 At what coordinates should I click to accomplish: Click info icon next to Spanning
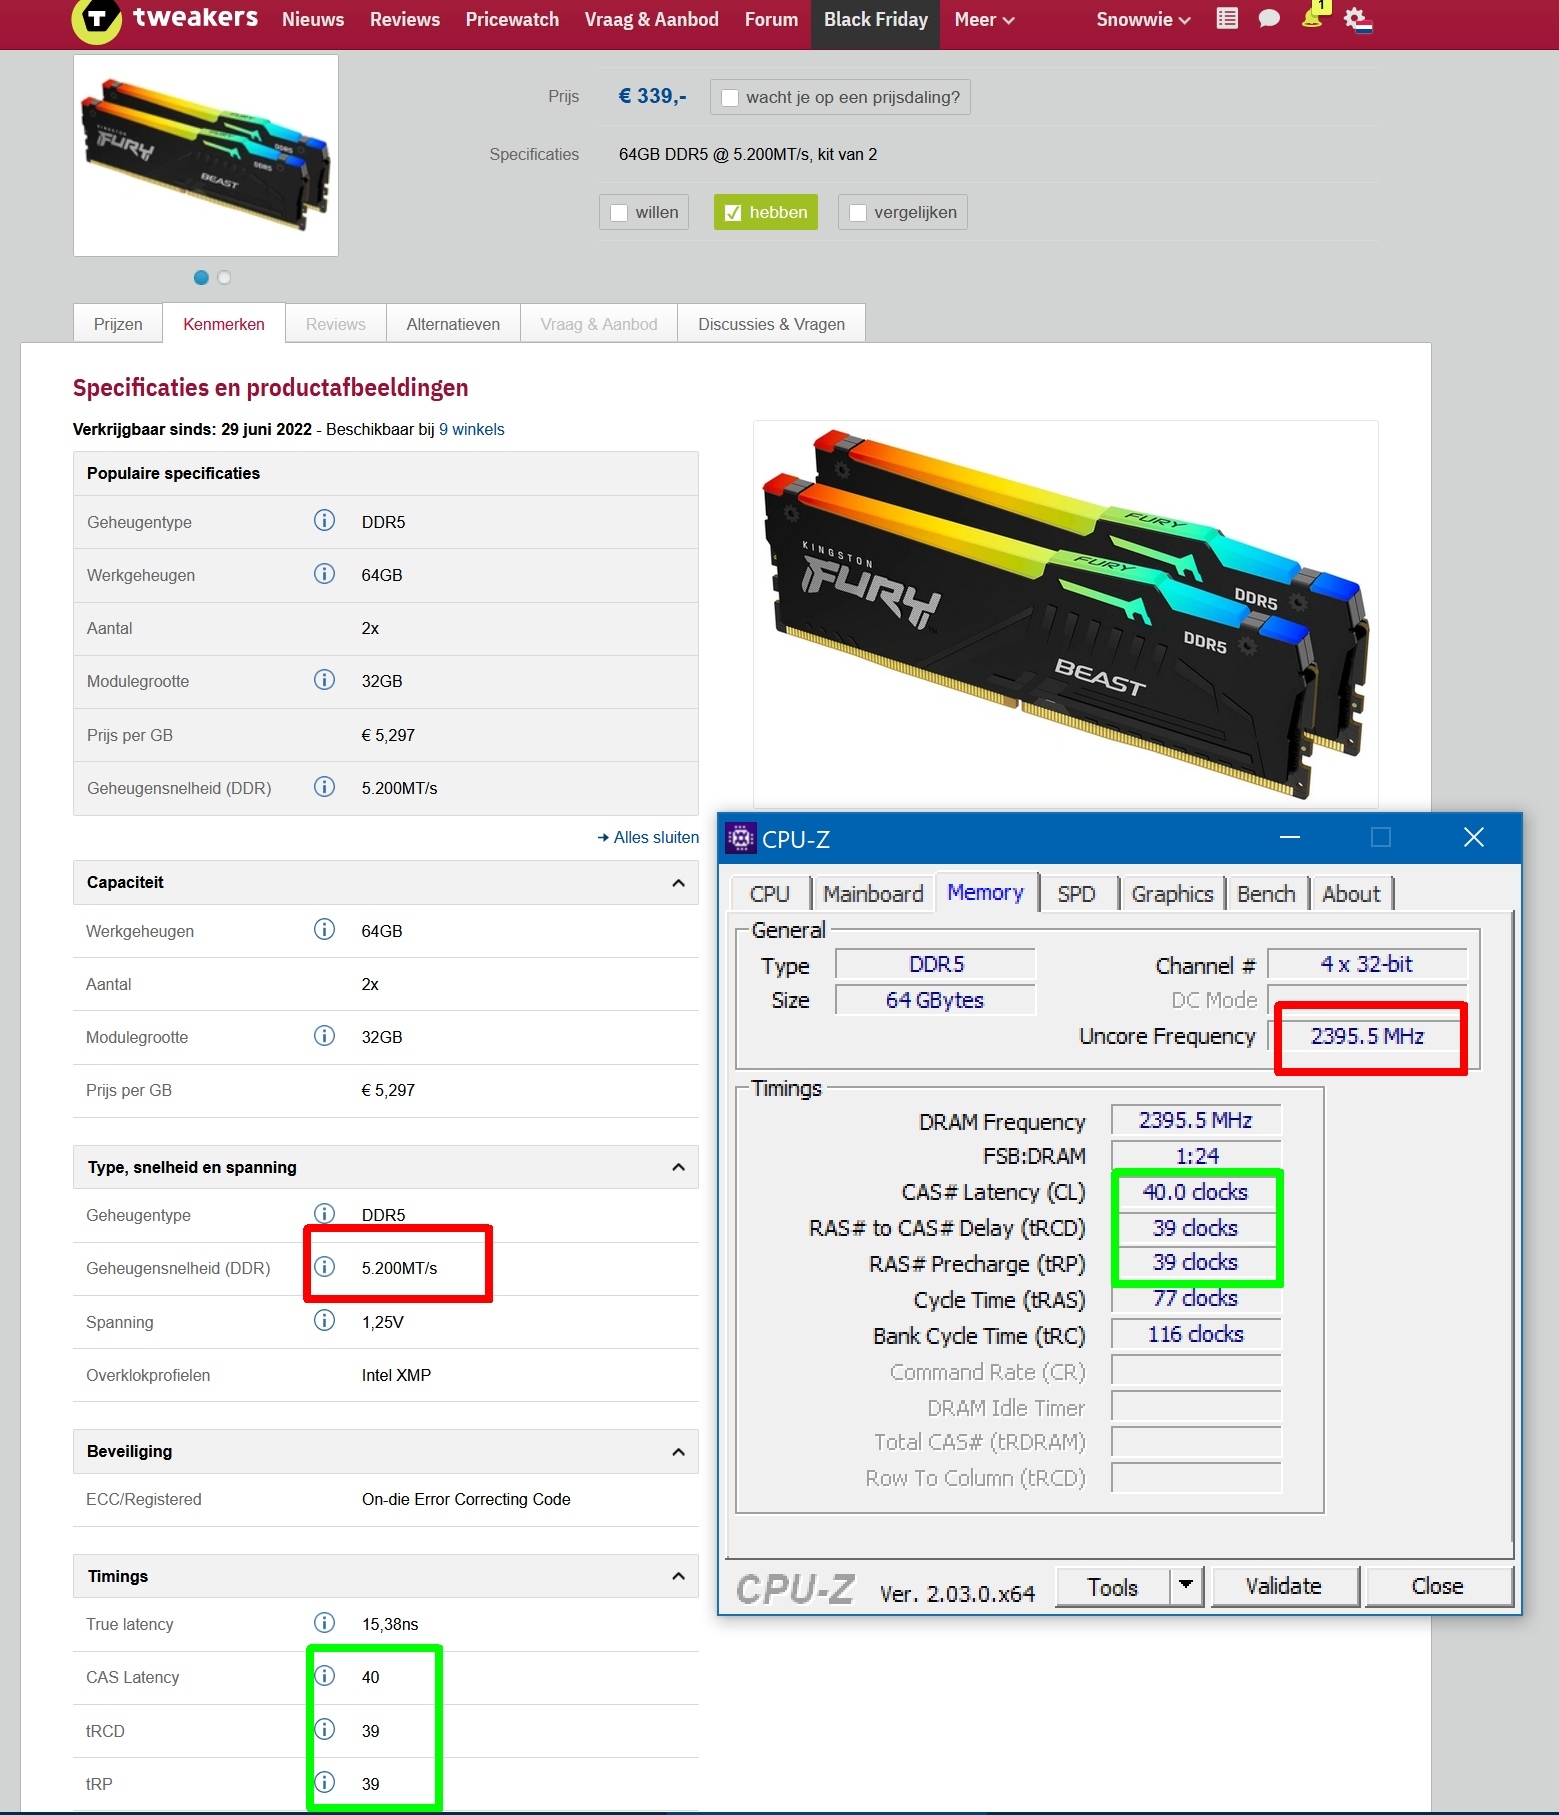[324, 1320]
